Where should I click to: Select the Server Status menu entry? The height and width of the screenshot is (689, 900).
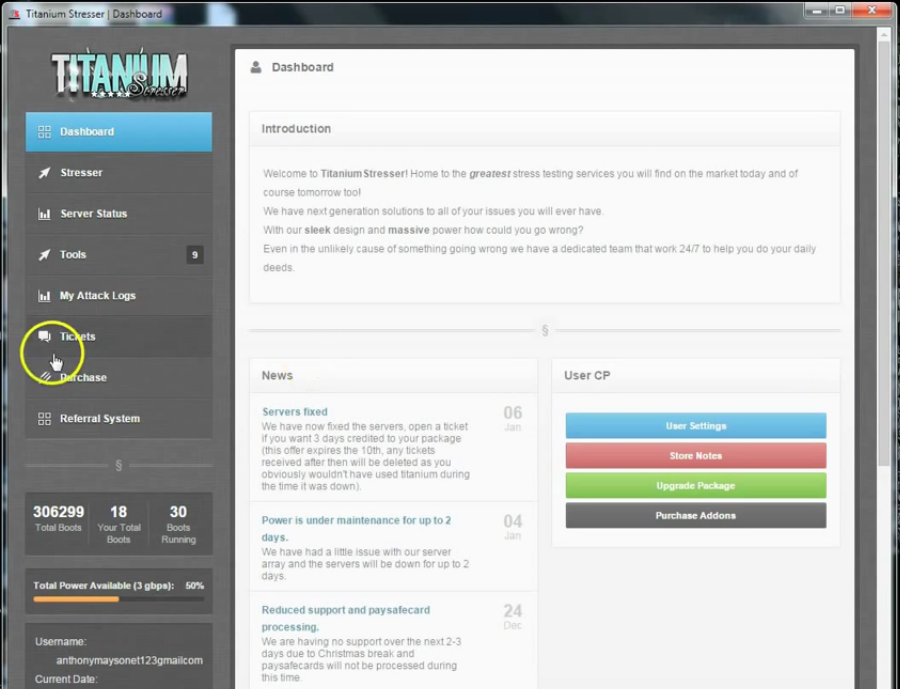[x=93, y=214]
